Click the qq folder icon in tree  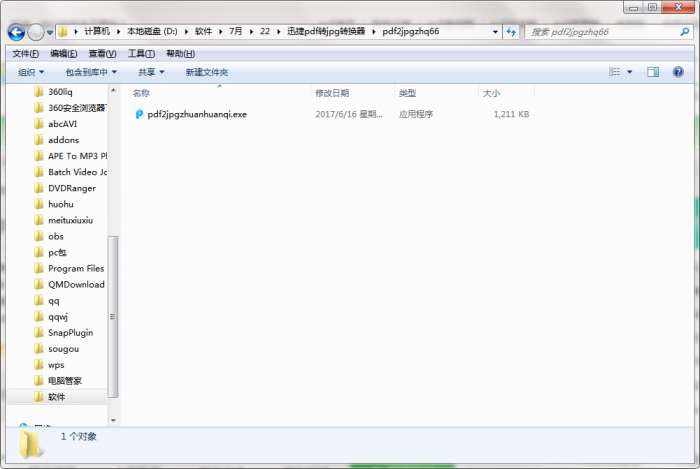(39, 300)
